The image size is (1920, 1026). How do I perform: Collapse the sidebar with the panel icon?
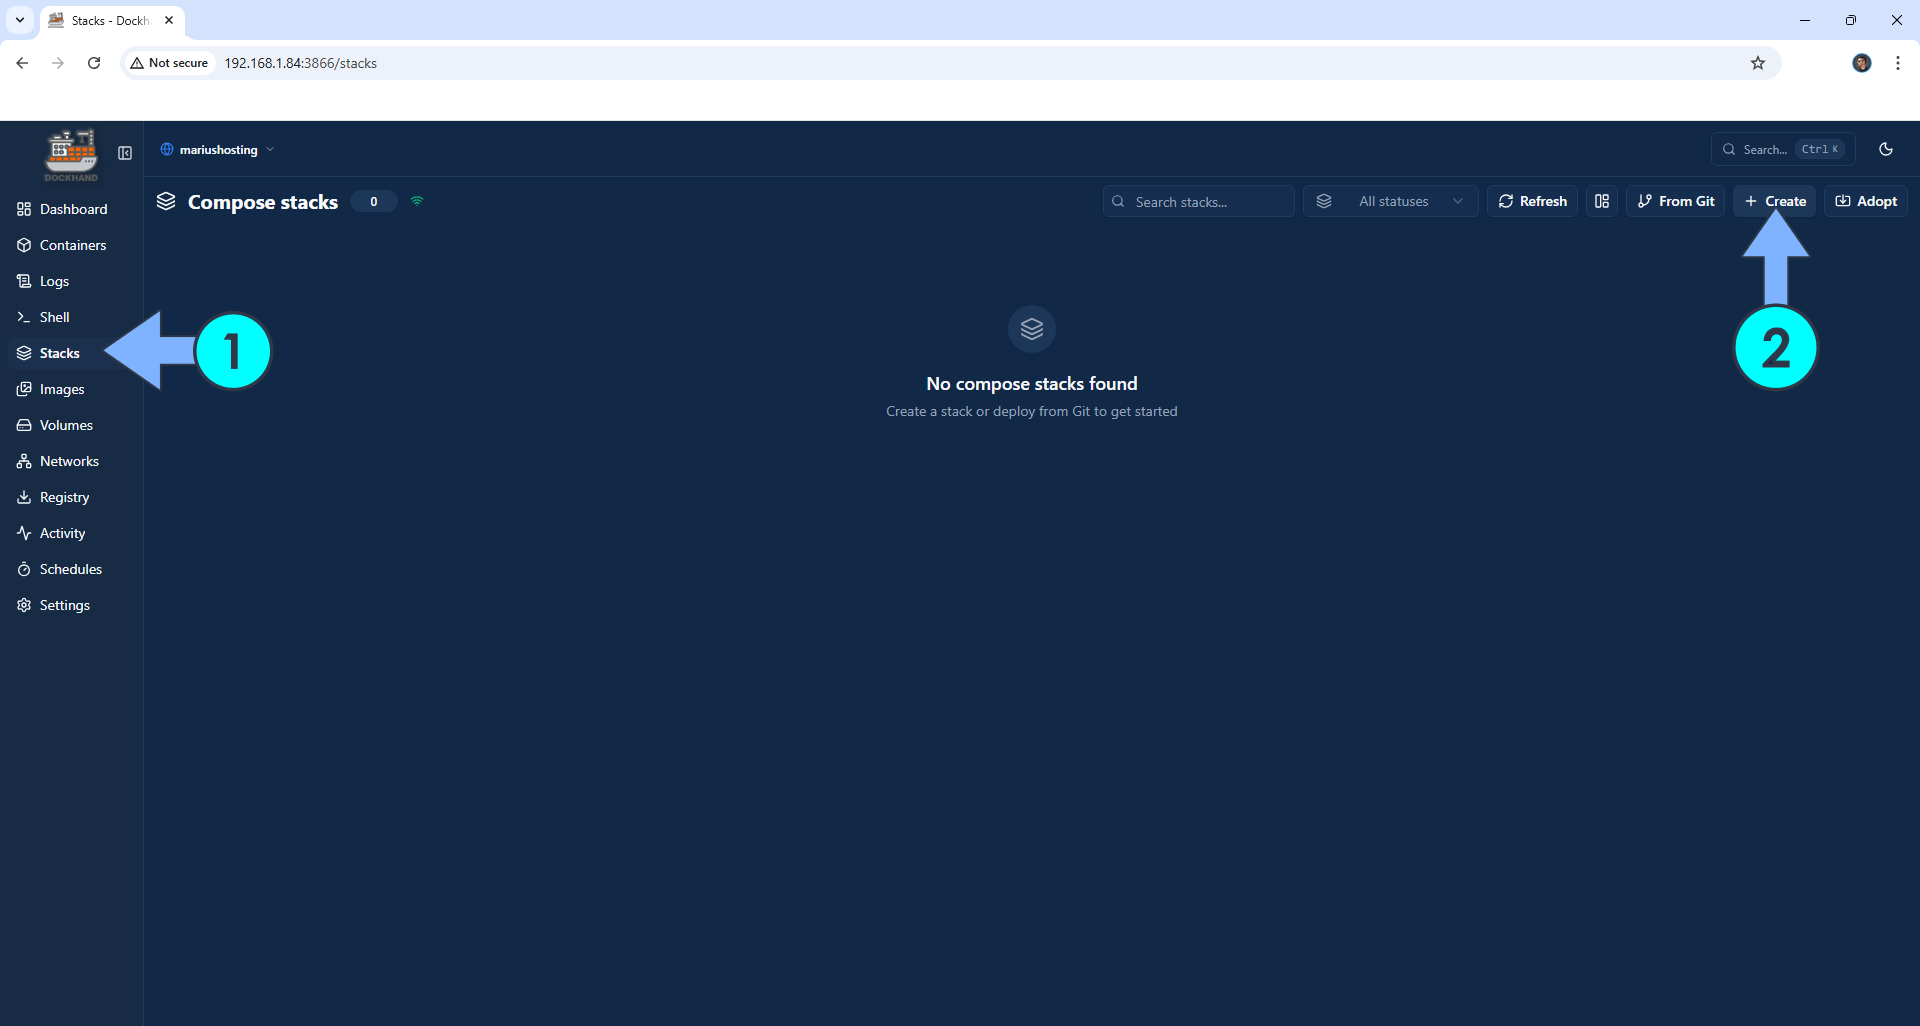pos(125,153)
